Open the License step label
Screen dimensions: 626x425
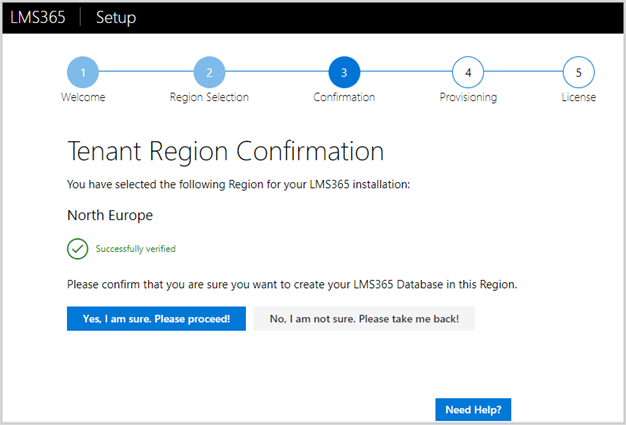(578, 98)
